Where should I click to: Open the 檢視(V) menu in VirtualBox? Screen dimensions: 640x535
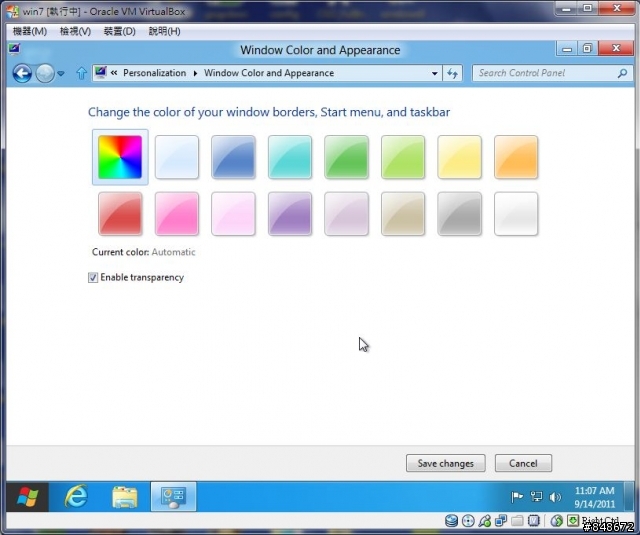click(75, 31)
